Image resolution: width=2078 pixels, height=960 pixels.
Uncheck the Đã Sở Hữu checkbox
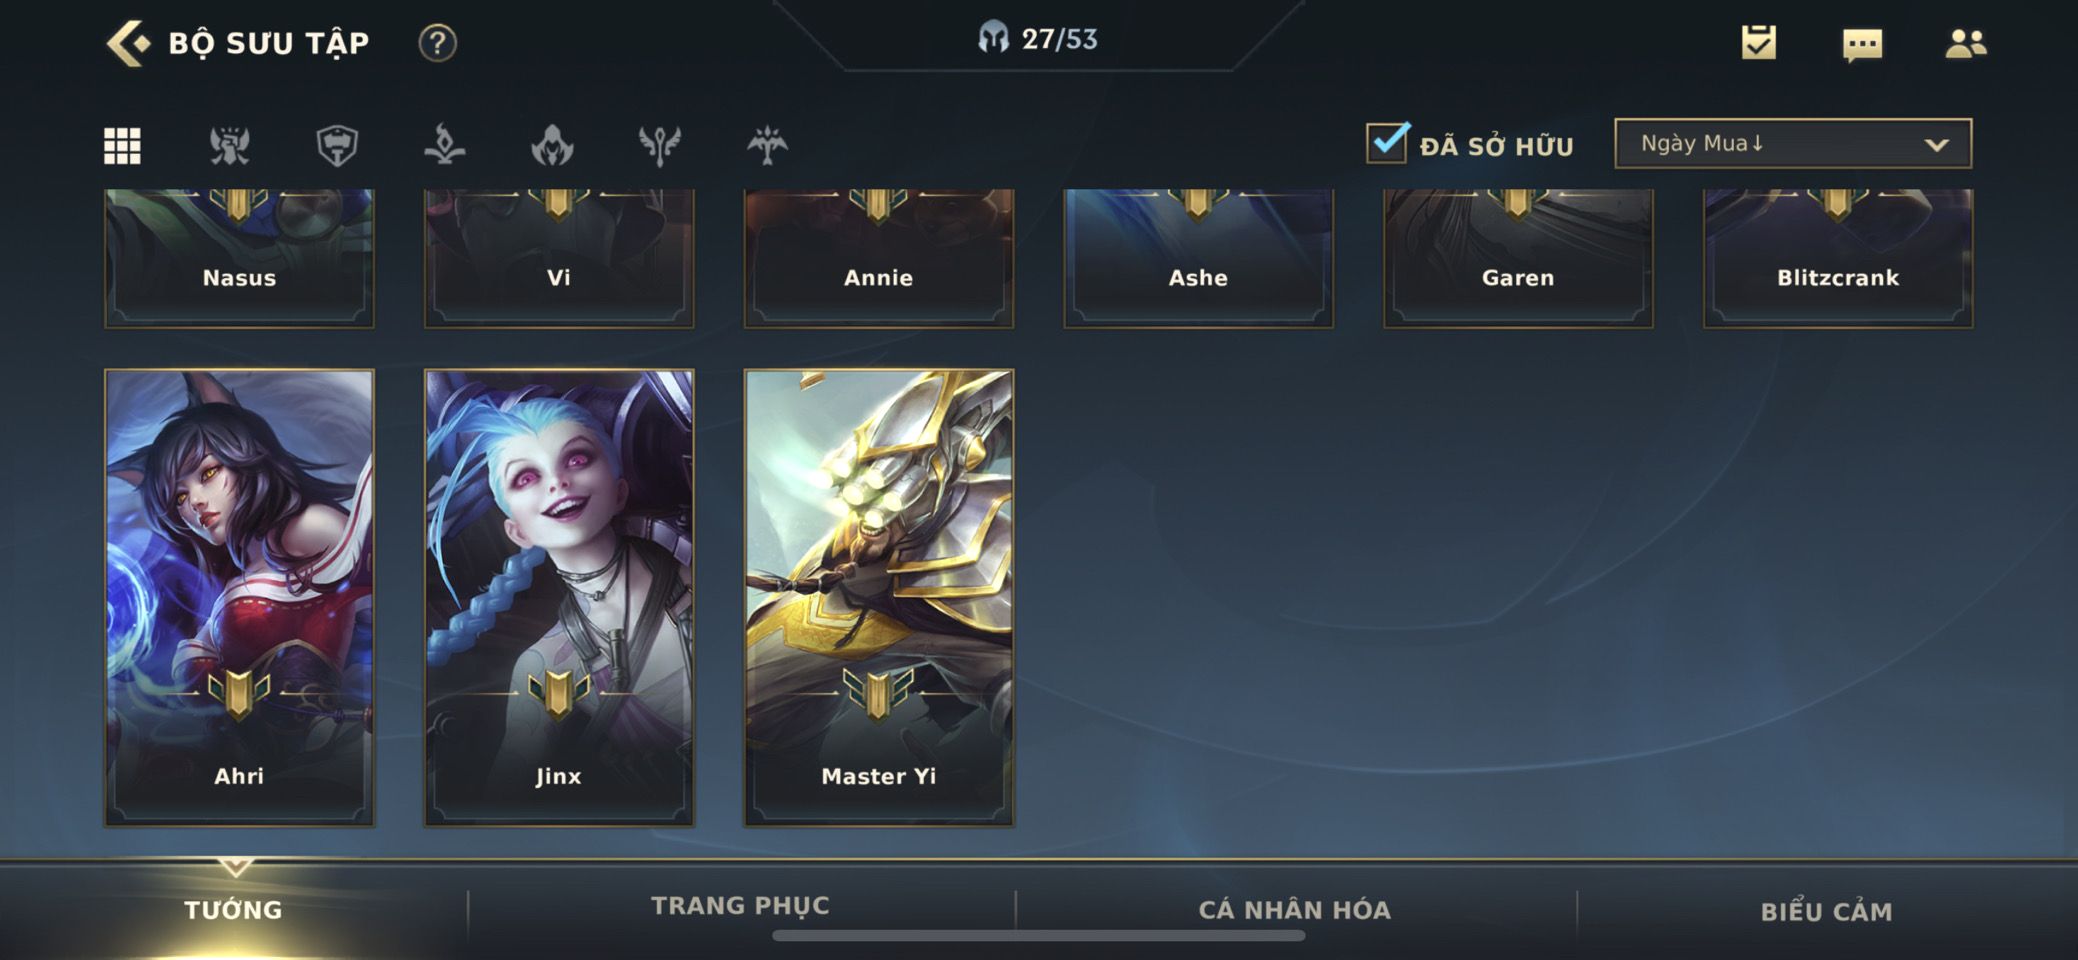pyautogui.click(x=1388, y=143)
